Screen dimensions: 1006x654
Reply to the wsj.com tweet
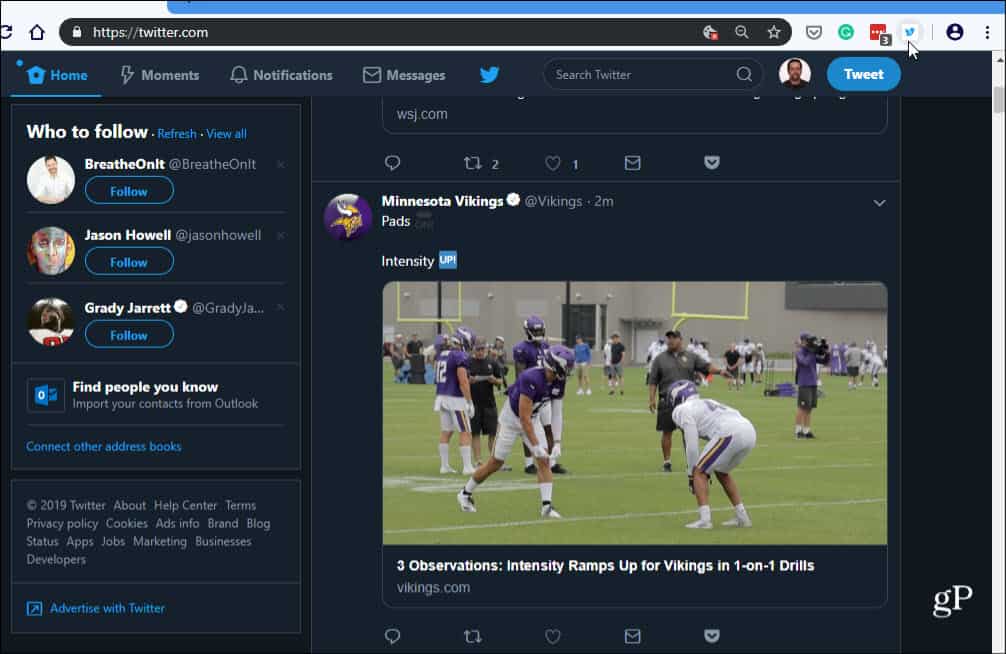point(393,163)
